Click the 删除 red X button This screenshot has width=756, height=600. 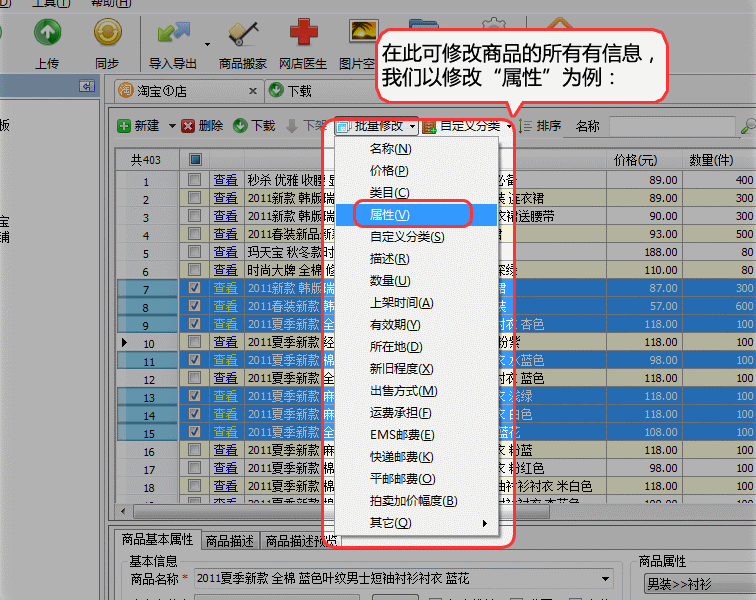point(202,126)
